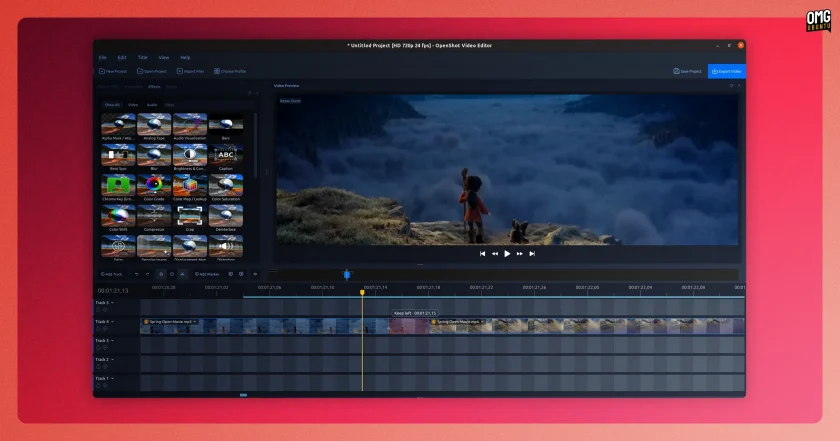Lock Track 5
840x441 pixels.
(98, 310)
